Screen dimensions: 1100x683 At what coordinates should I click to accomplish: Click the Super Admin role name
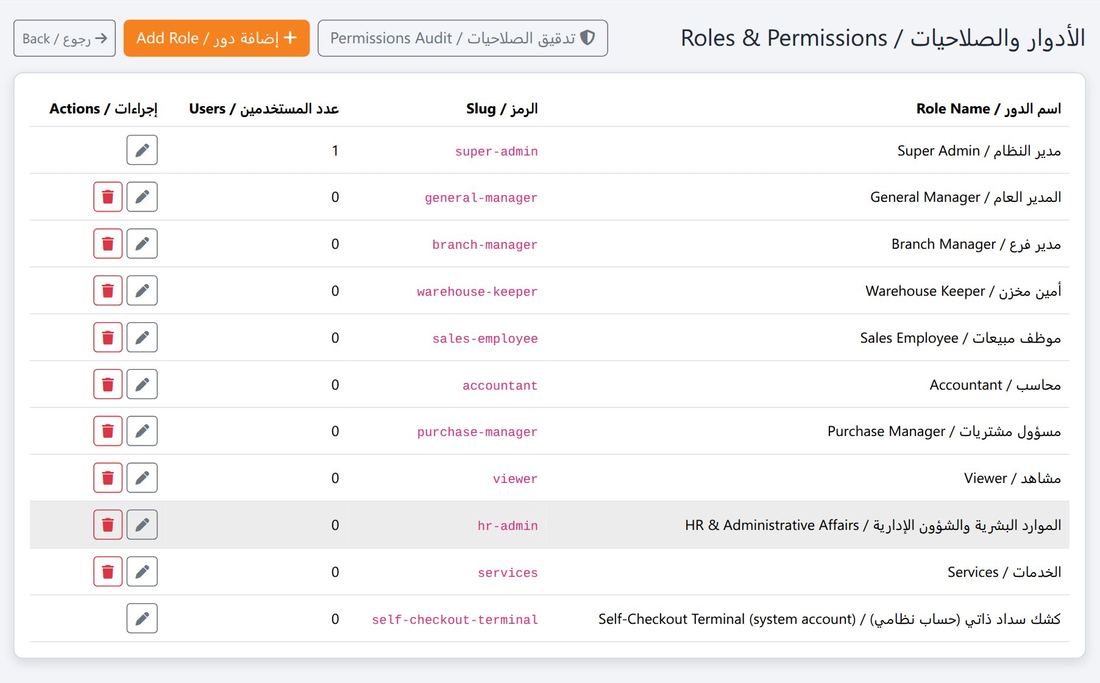coord(979,151)
